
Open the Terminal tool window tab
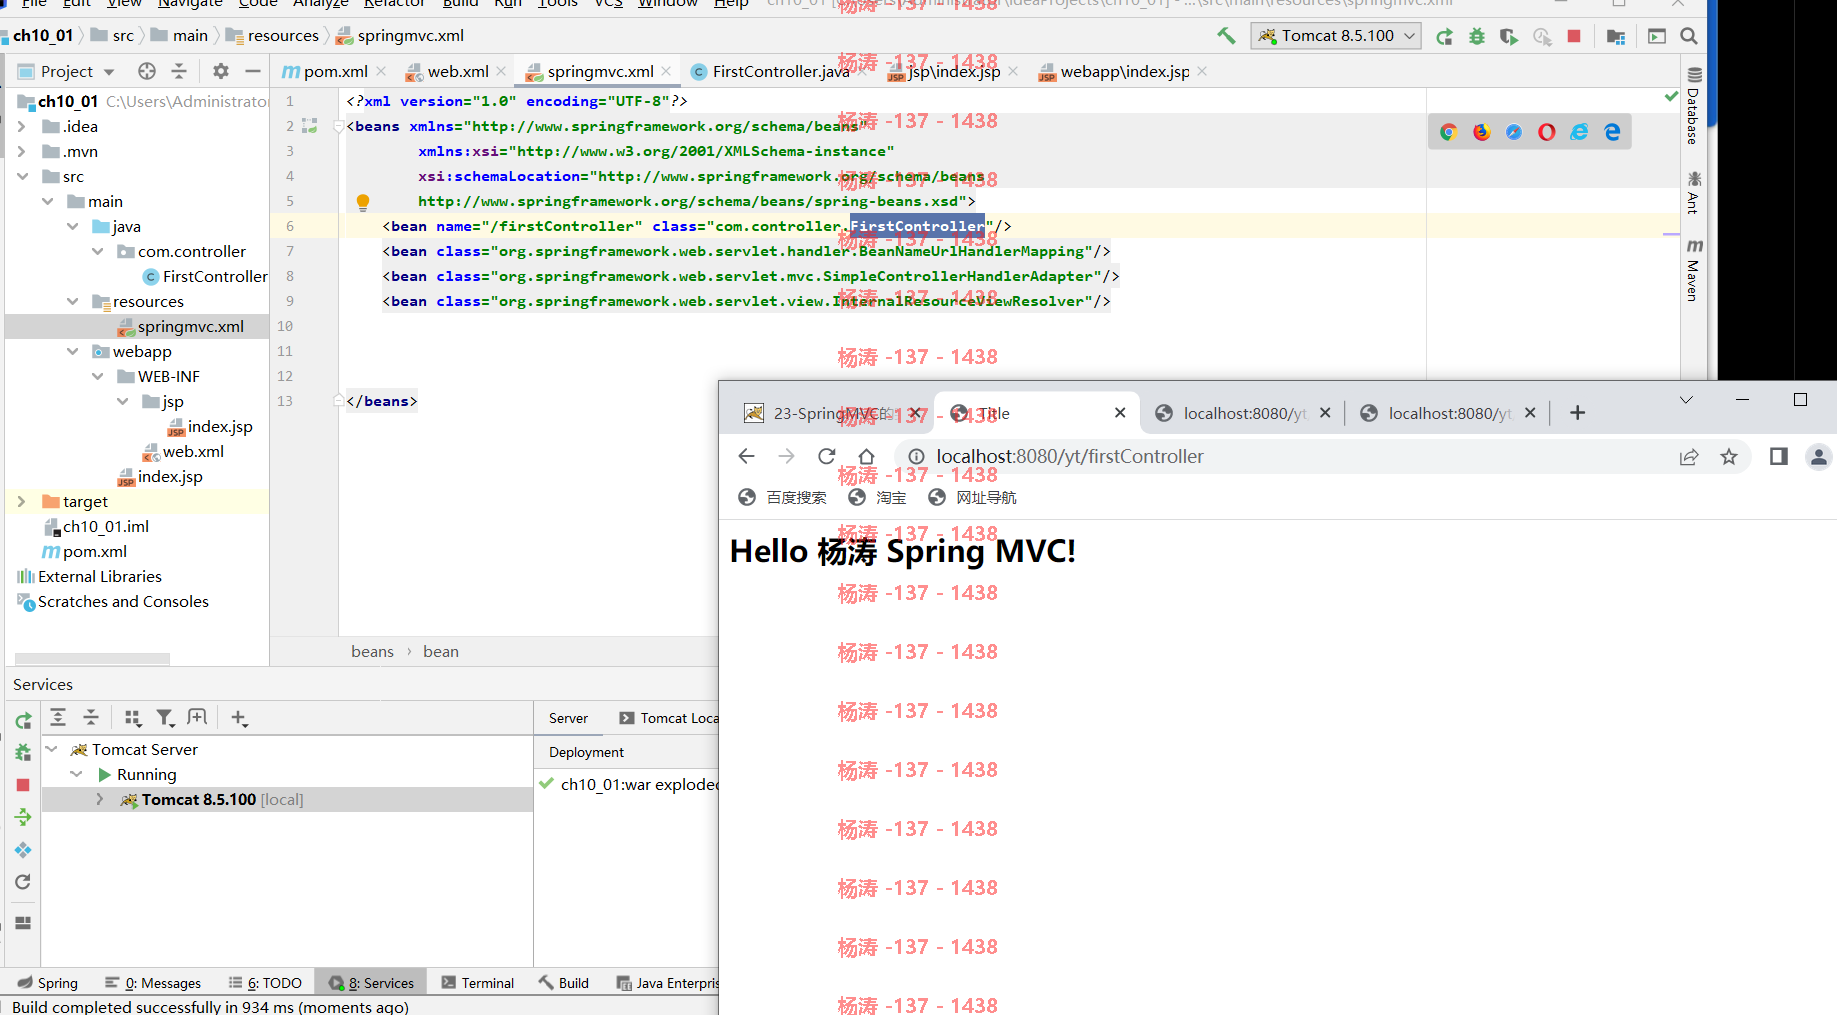[478, 983]
